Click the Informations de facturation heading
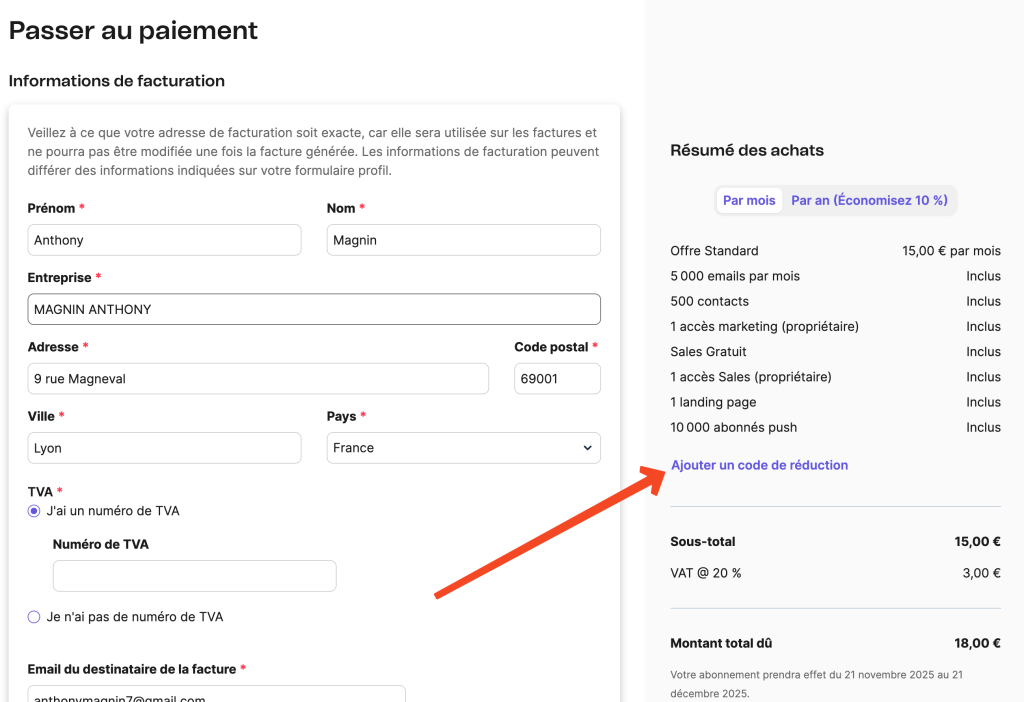 coord(116,81)
